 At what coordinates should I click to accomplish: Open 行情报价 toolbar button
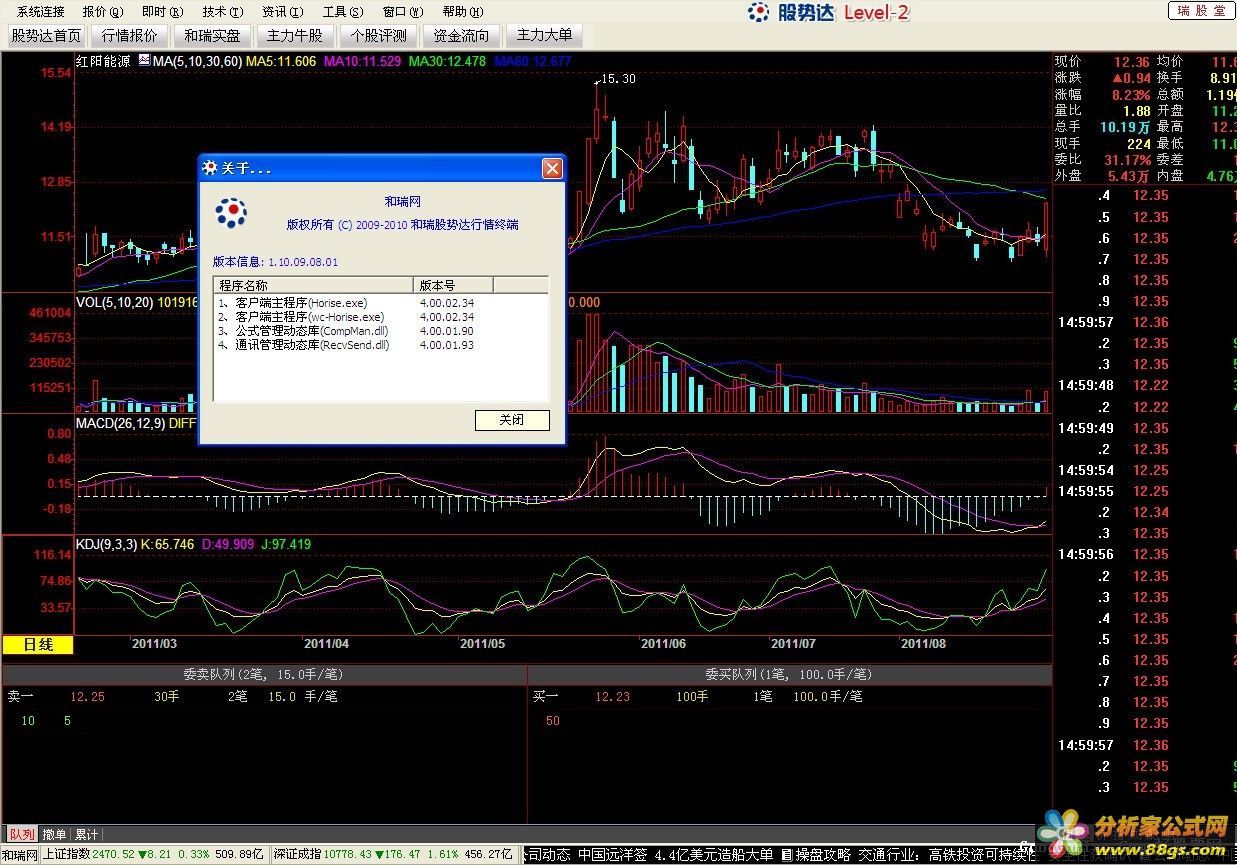point(130,36)
